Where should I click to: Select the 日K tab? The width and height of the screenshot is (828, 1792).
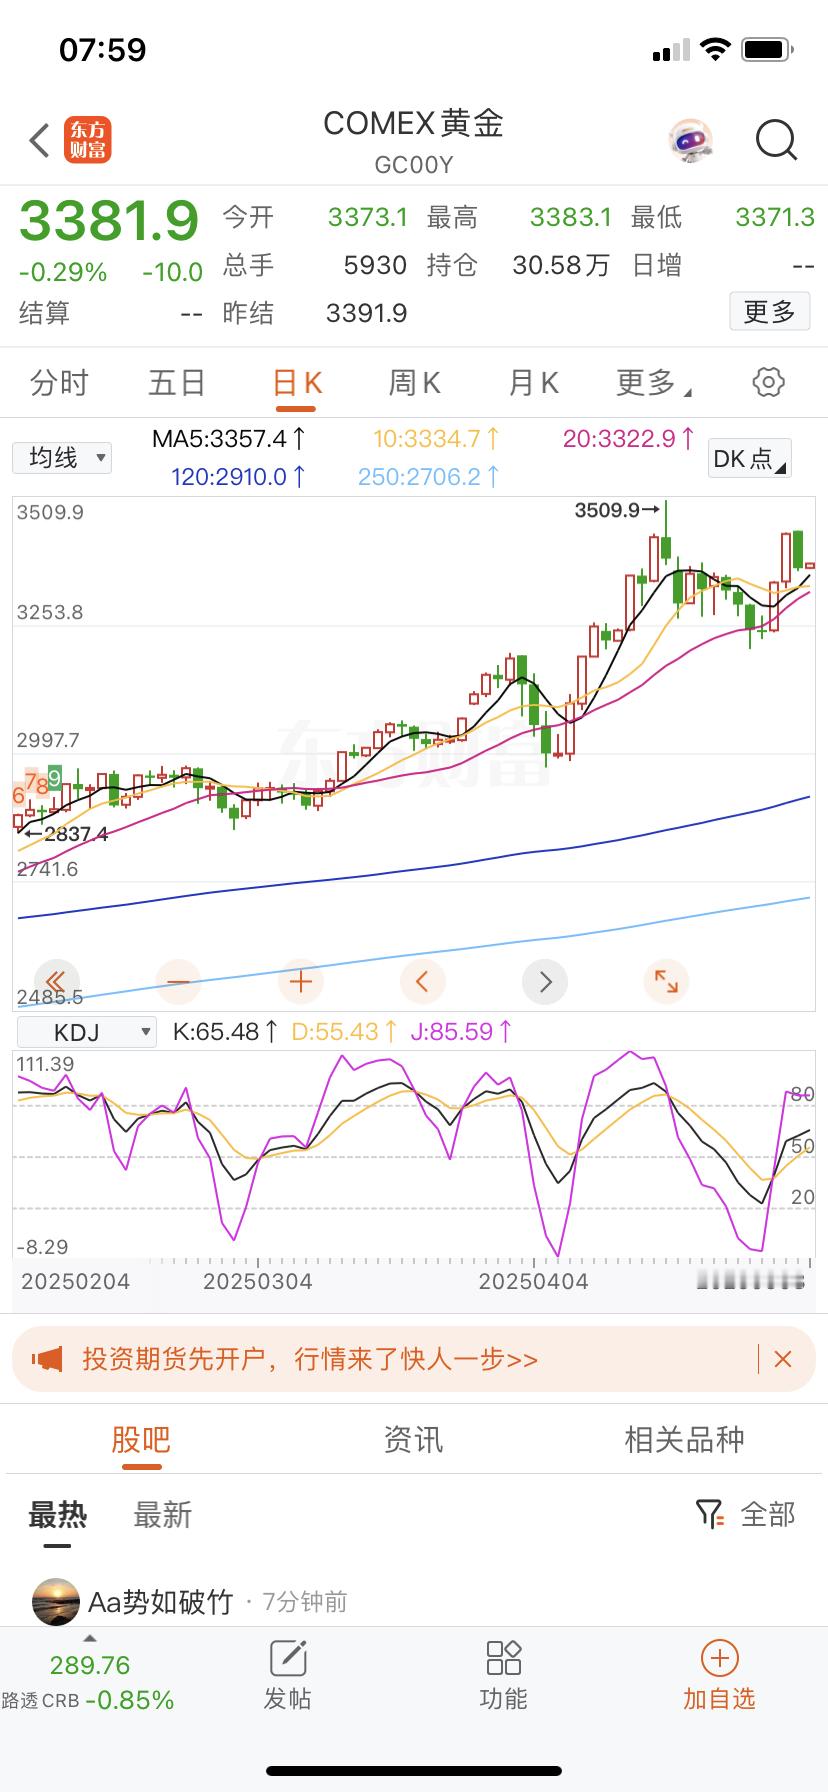point(297,383)
